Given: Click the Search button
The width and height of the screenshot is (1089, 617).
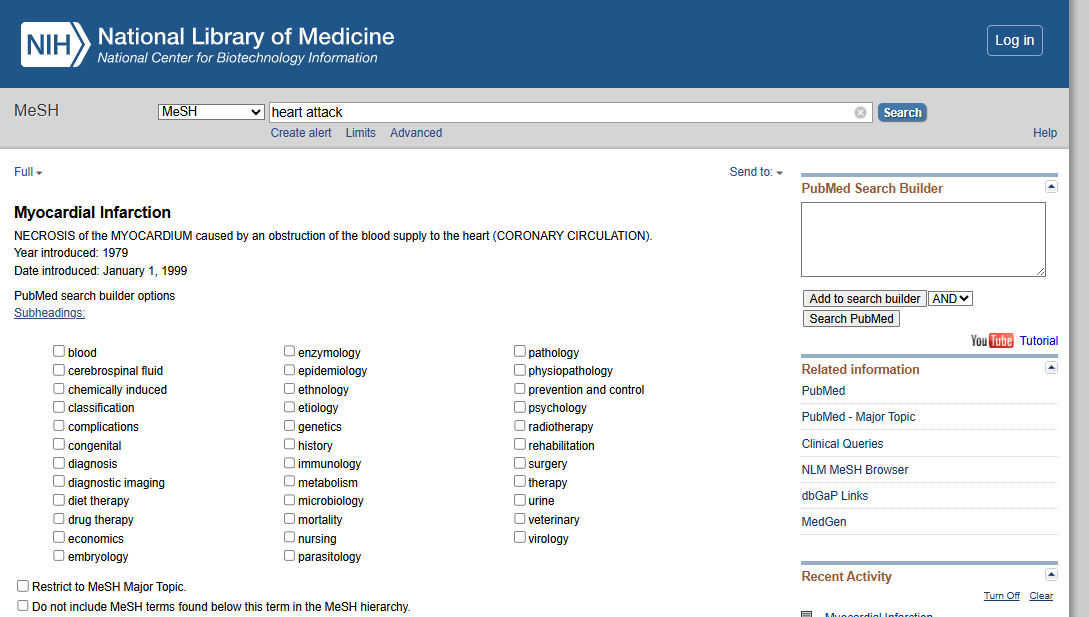Looking at the screenshot, I should [x=902, y=113].
